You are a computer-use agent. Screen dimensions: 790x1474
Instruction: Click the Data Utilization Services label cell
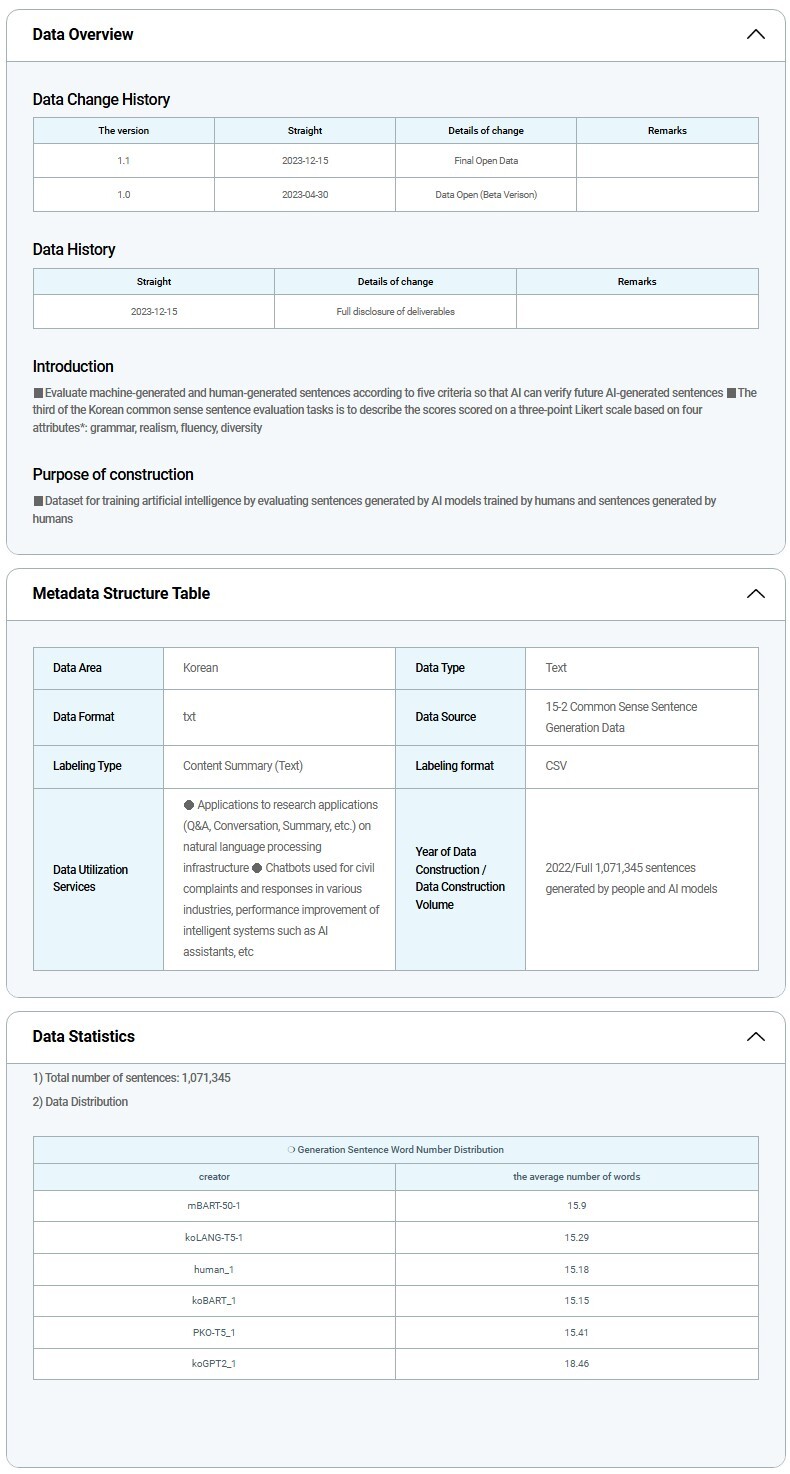point(91,878)
